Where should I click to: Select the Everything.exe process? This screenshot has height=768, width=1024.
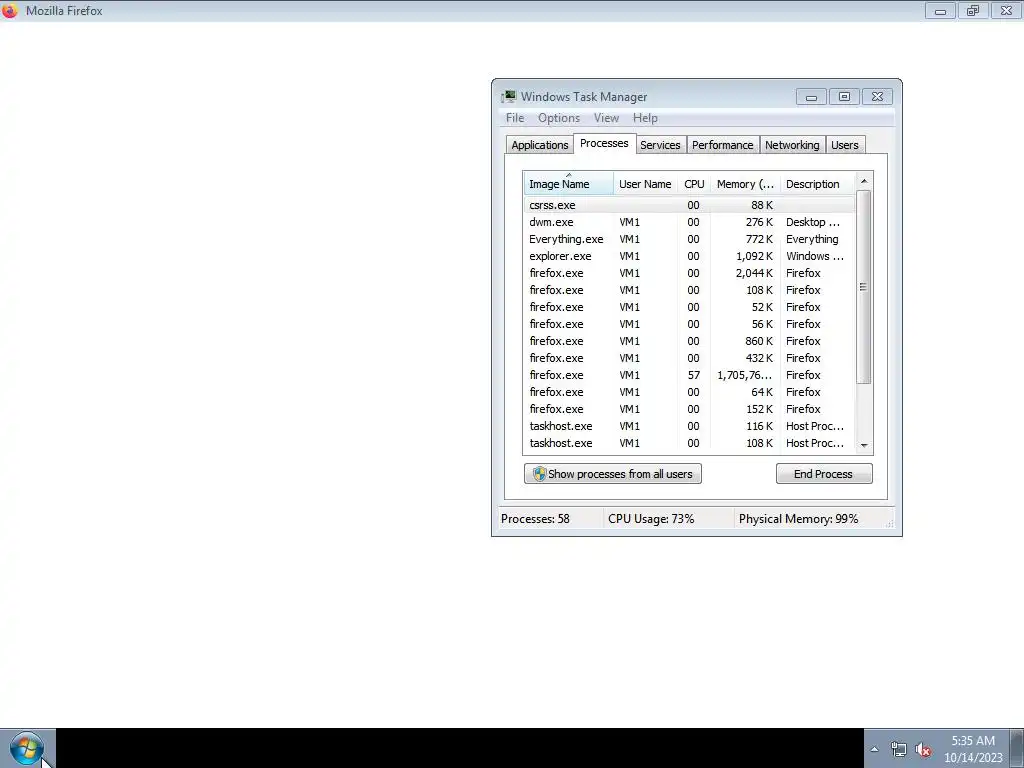coord(689,239)
